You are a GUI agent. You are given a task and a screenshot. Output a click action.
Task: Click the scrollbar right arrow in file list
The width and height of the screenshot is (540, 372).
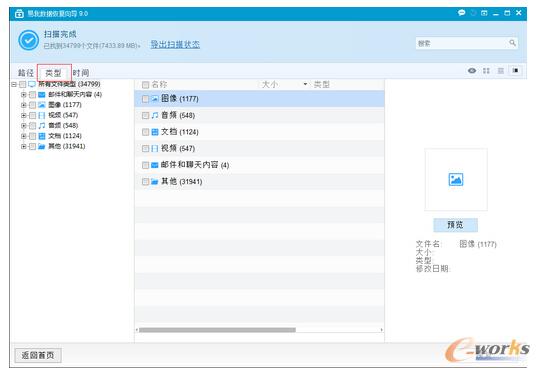pyautogui.click(x=382, y=330)
